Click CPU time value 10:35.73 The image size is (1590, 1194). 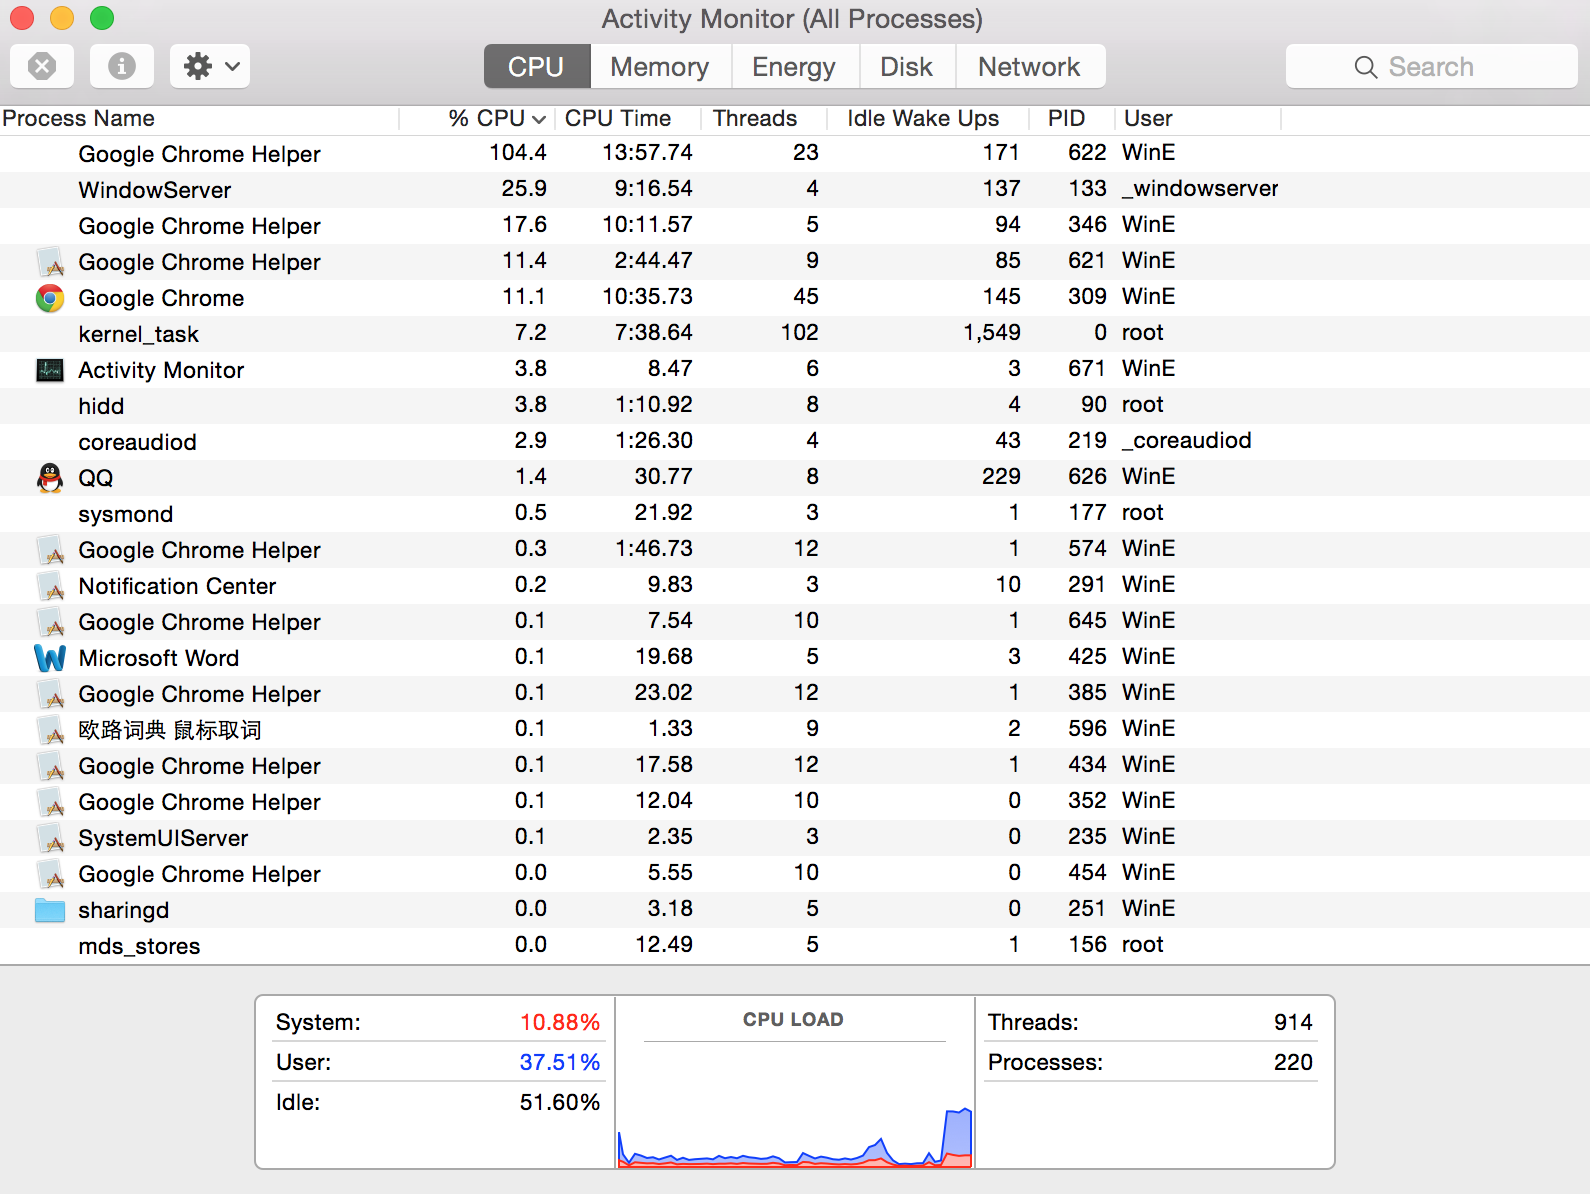[x=648, y=297]
